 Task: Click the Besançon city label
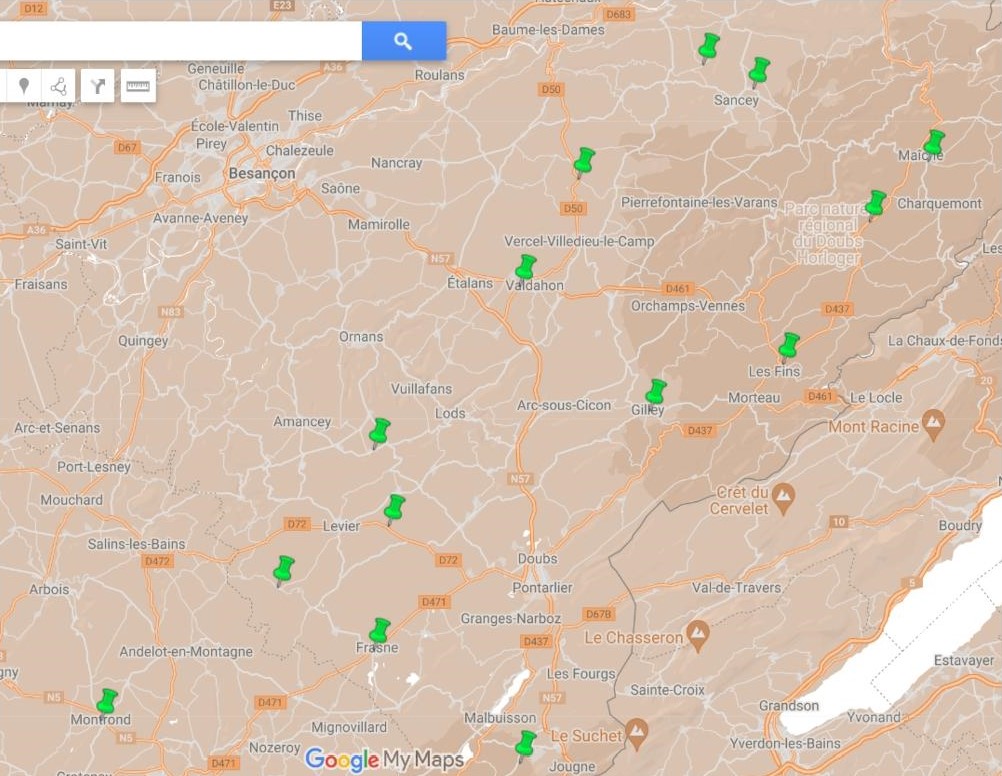[262, 173]
